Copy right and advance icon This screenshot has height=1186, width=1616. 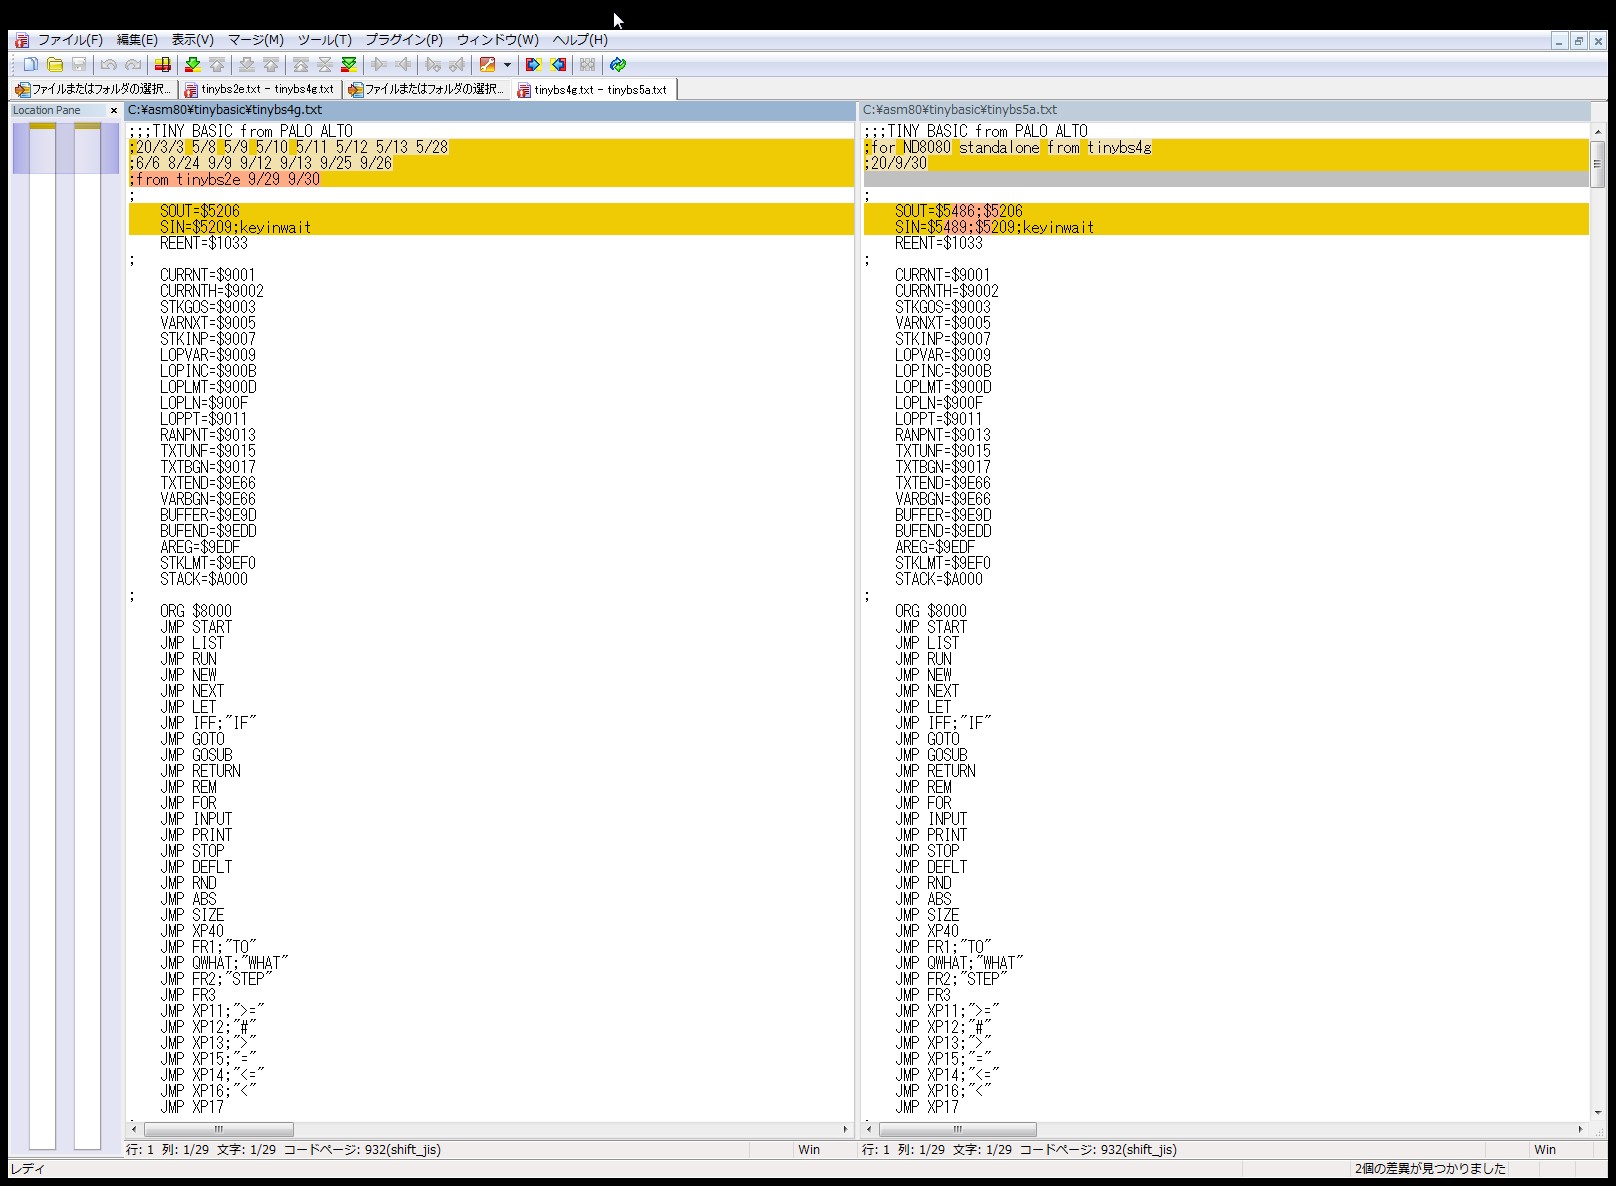[433, 65]
